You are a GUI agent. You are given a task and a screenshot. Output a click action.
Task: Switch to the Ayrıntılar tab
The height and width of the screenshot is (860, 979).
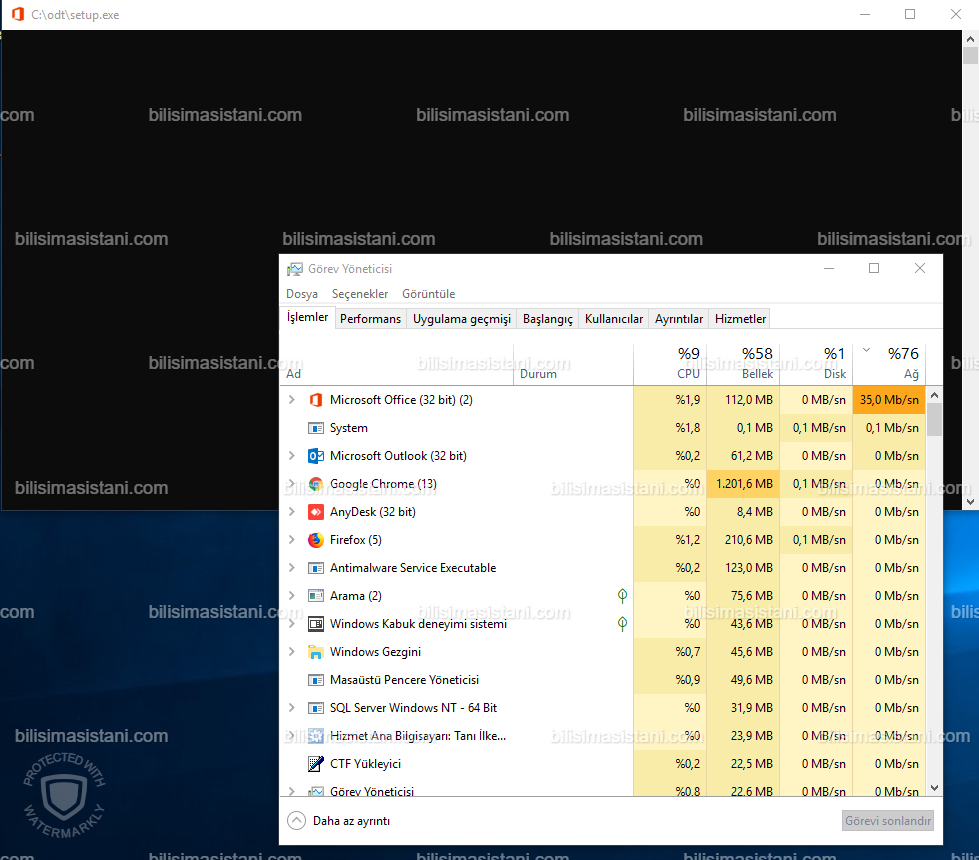[679, 319]
